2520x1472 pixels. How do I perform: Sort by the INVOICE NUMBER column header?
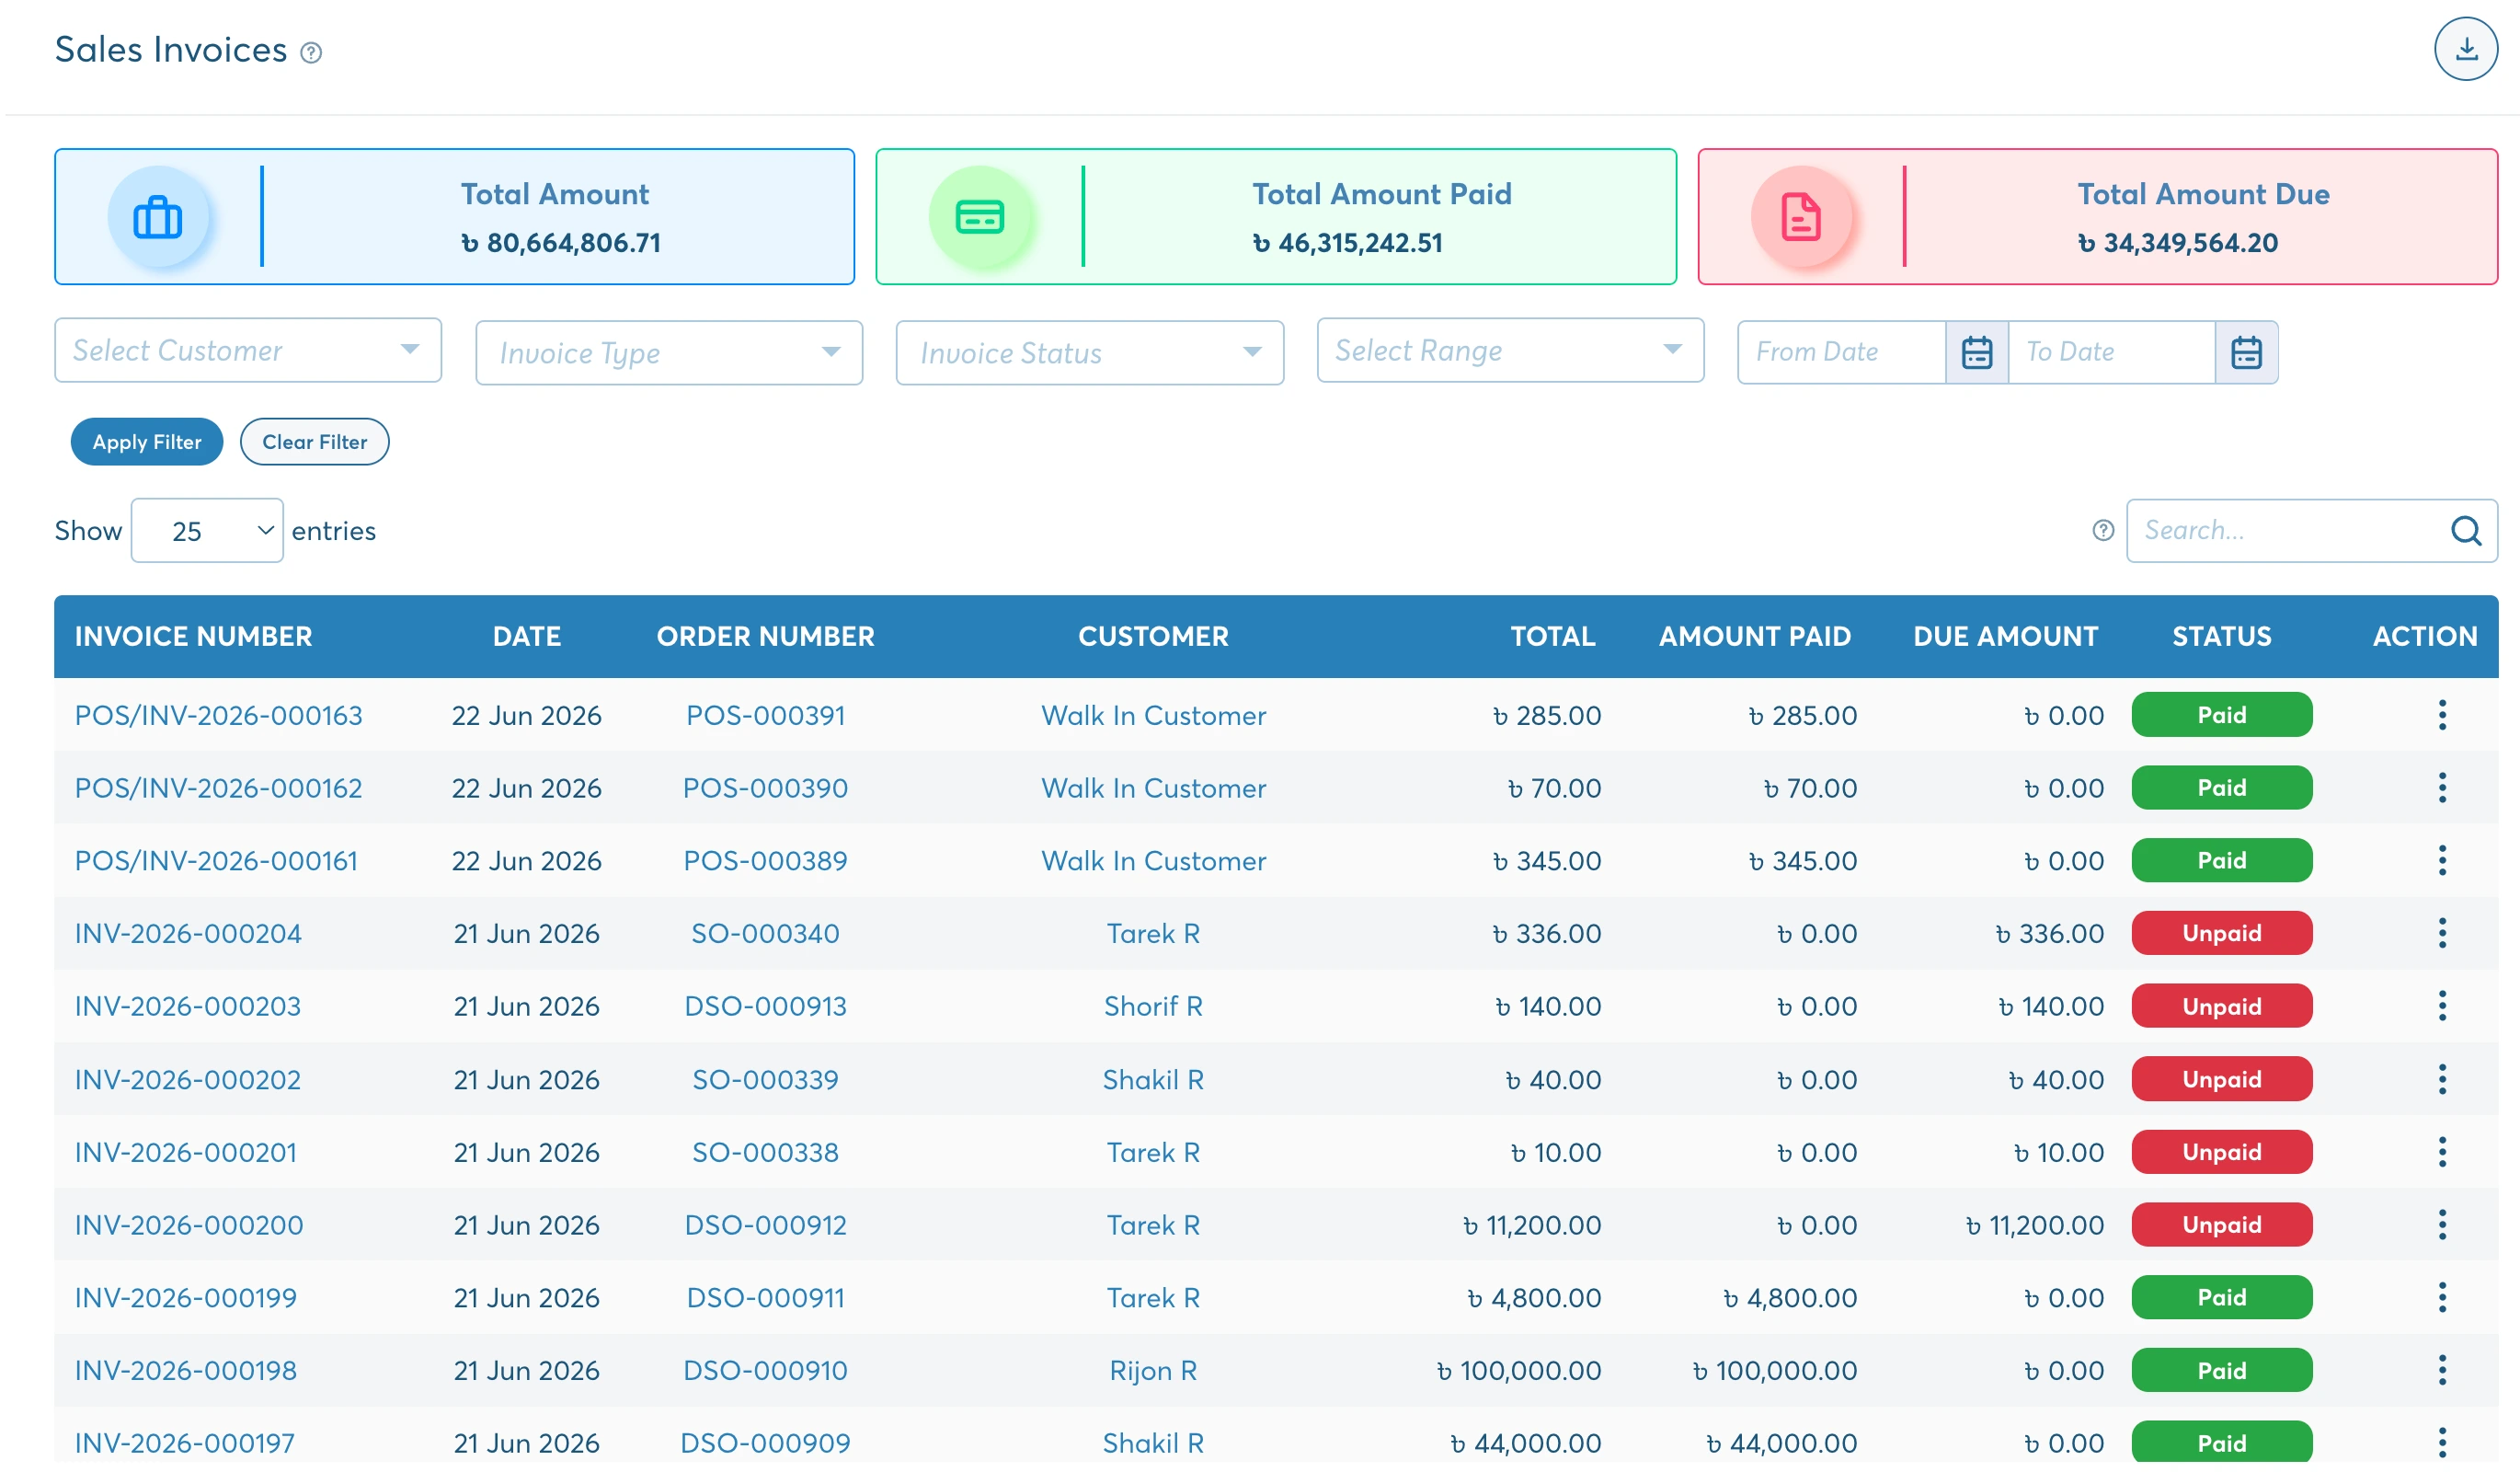point(193,636)
